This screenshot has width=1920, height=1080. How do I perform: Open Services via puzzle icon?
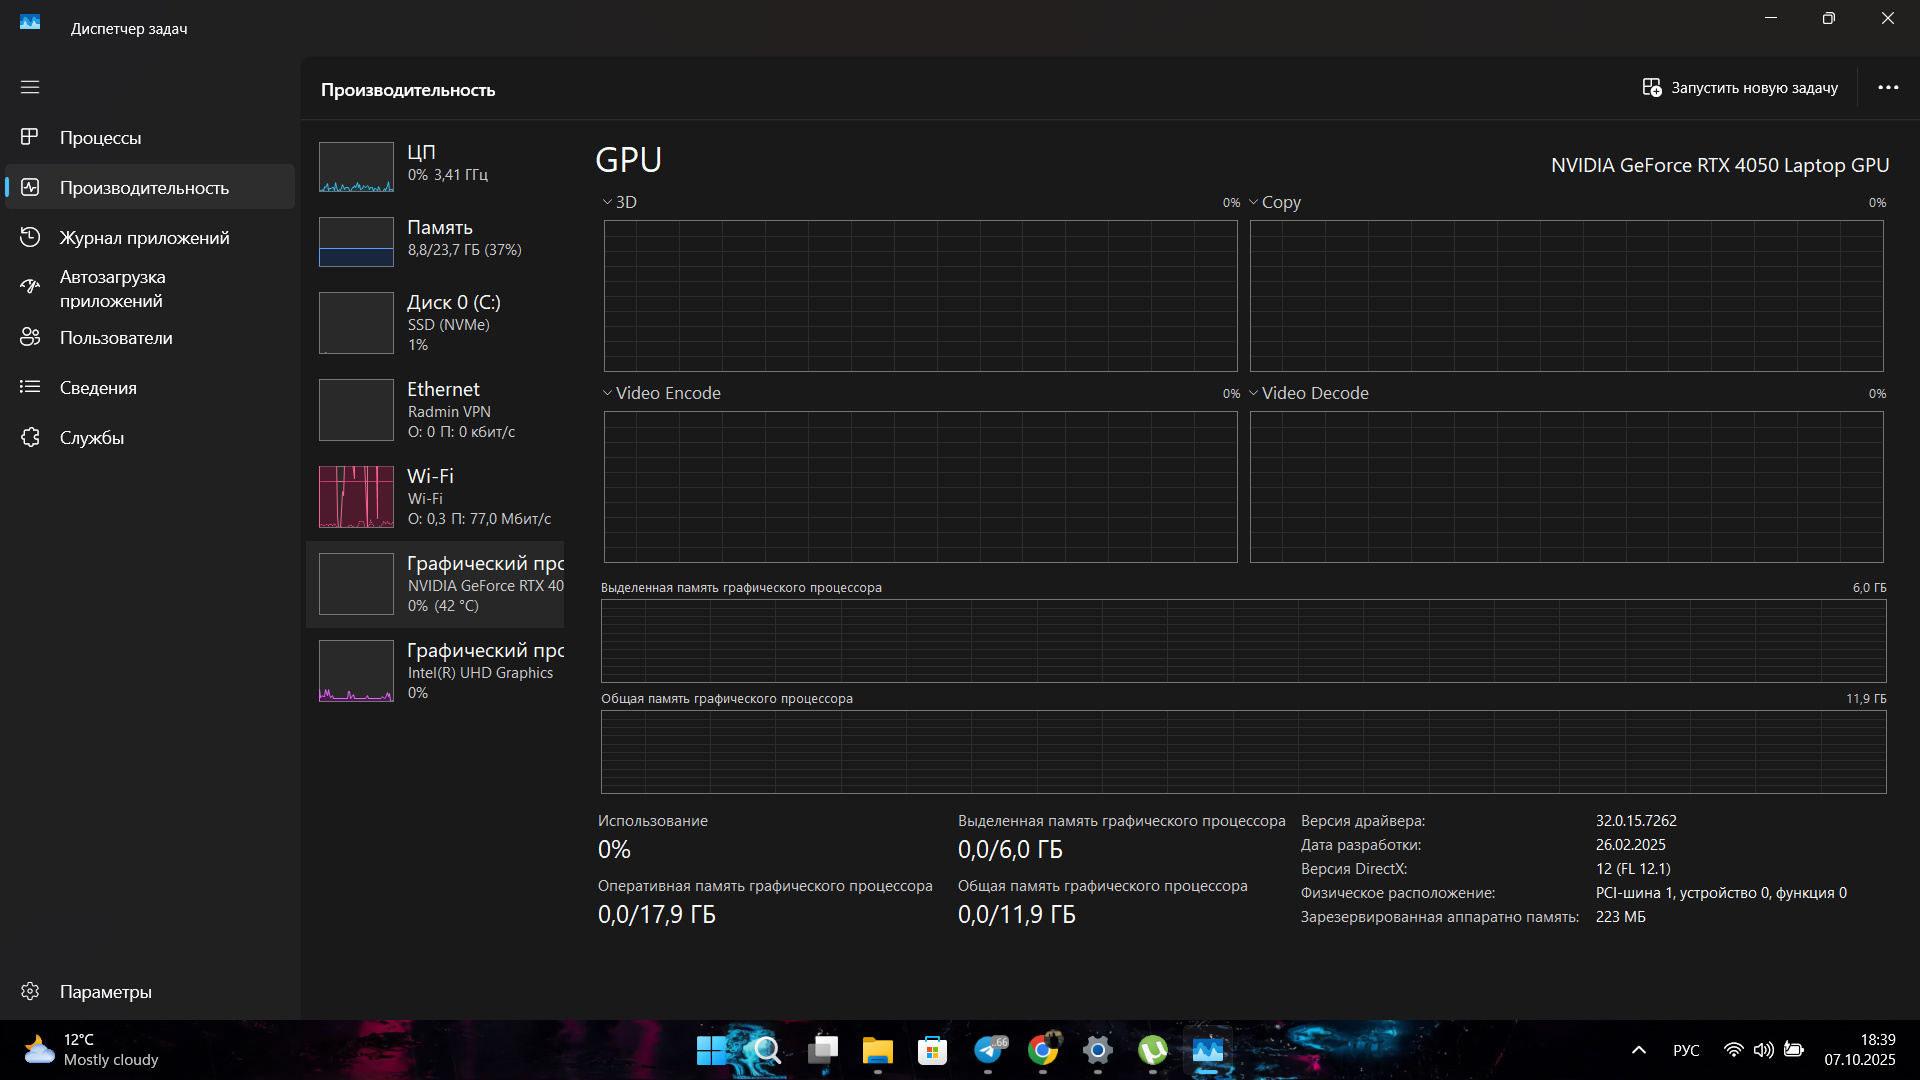point(30,437)
